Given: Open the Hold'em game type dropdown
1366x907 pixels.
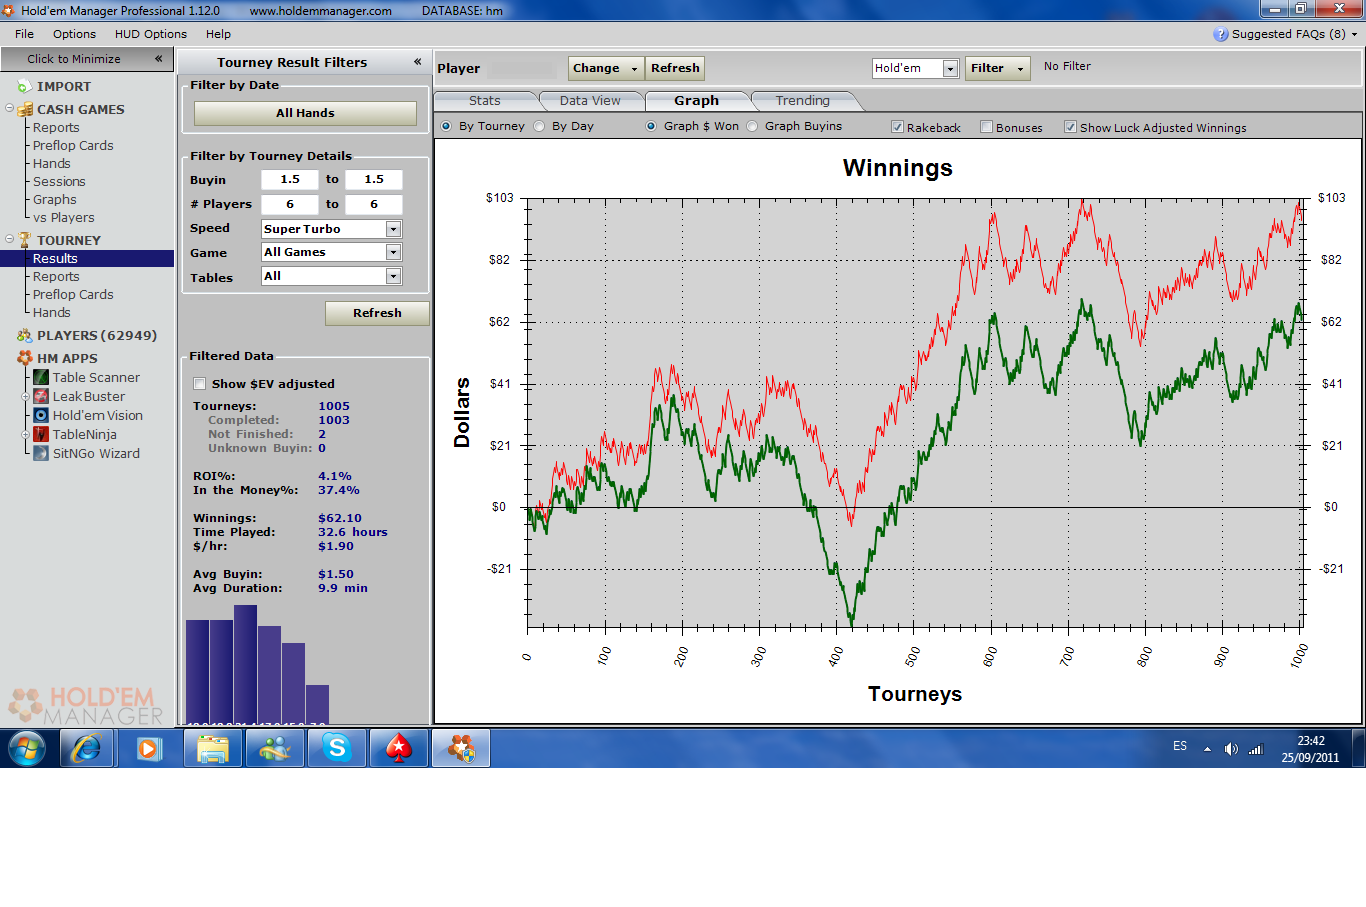Looking at the screenshot, I should [950, 68].
